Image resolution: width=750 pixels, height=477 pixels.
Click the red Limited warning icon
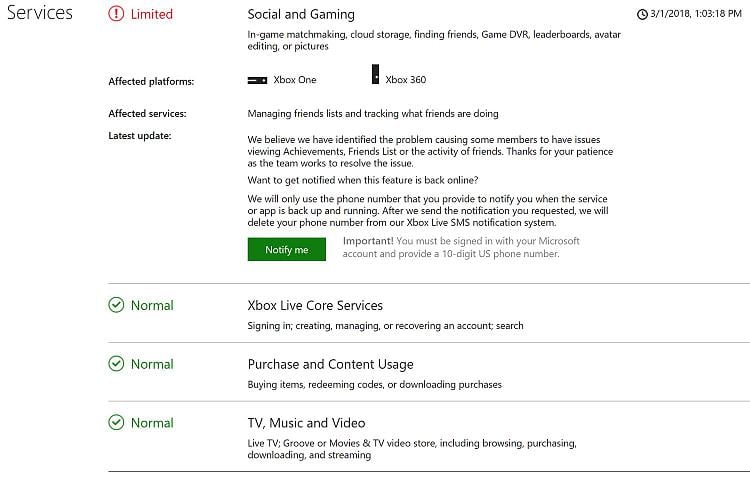pyautogui.click(x=116, y=14)
